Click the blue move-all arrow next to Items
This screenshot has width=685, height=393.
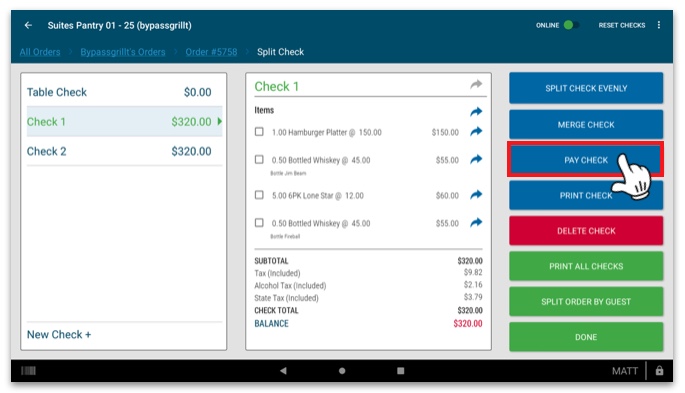(476, 111)
